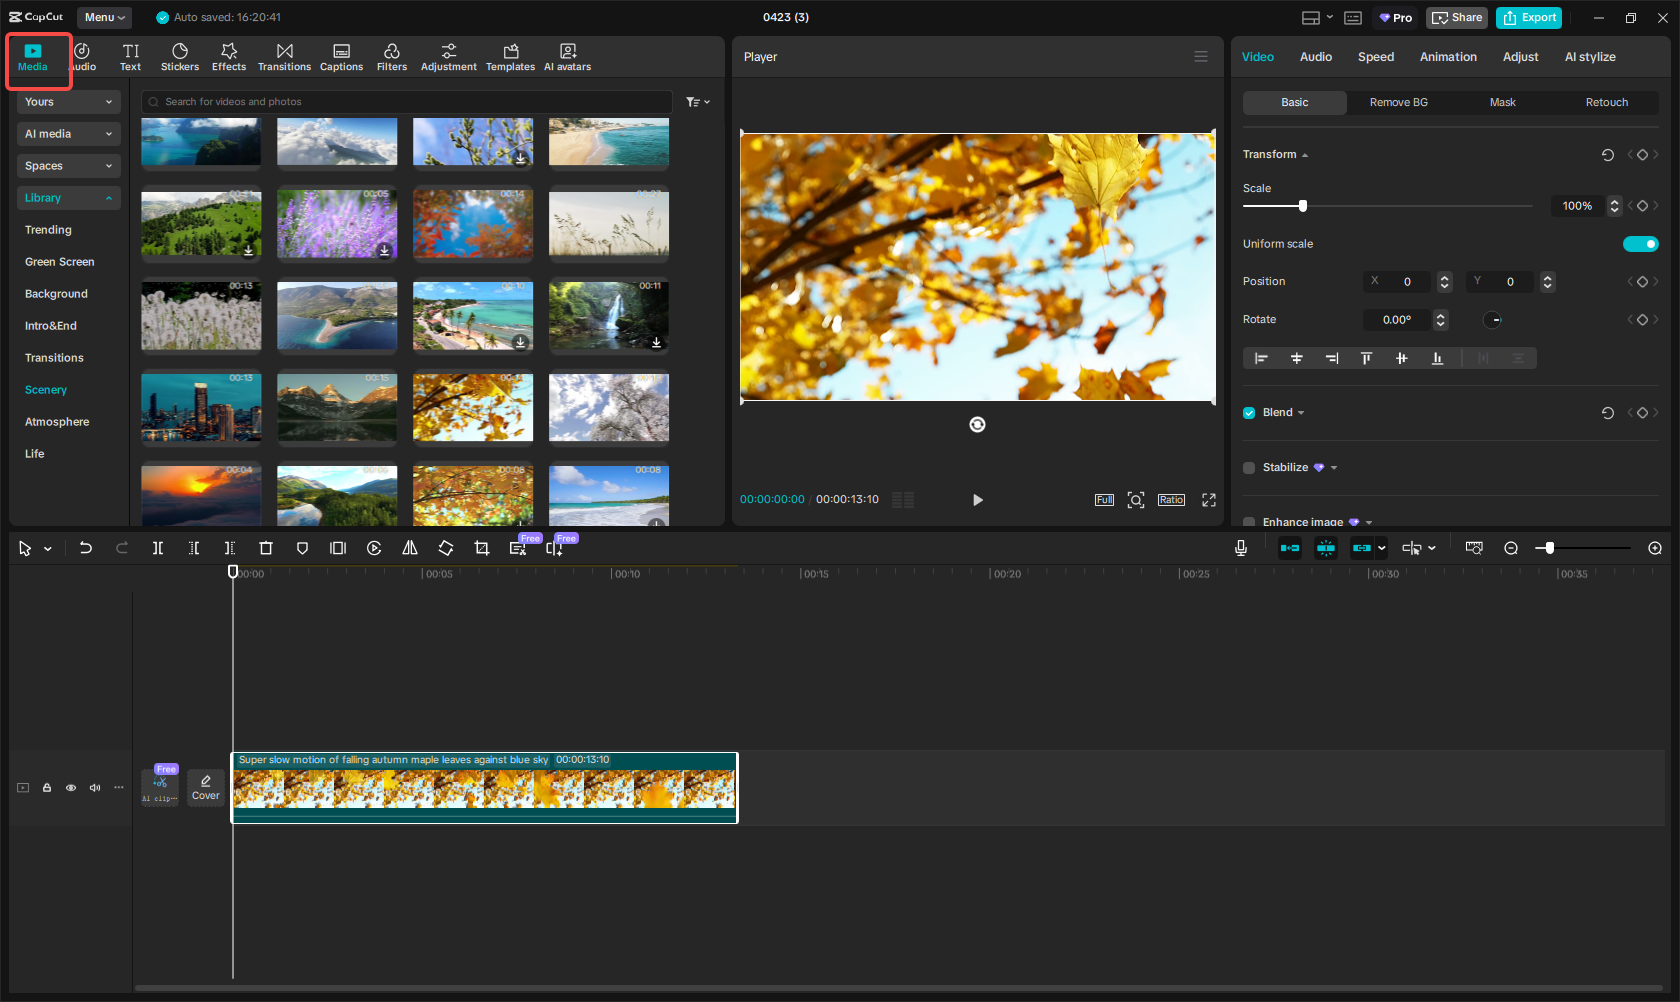Activate the Split tool in the timeline toolbar
1680x1002 pixels.
click(158, 548)
